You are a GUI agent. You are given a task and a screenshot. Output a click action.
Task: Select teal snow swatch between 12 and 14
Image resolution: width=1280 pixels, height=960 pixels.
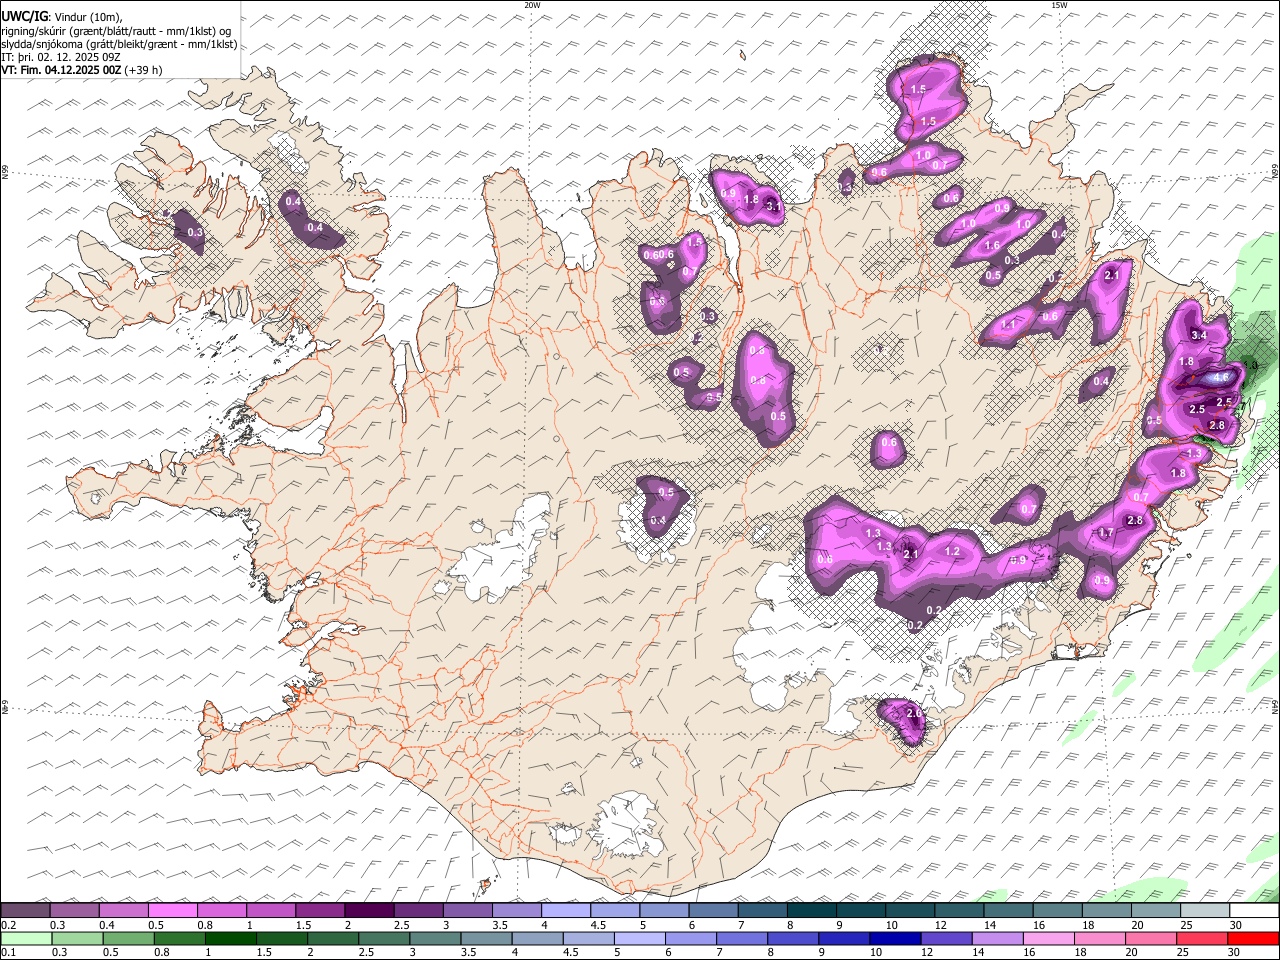pyautogui.click(x=960, y=910)
